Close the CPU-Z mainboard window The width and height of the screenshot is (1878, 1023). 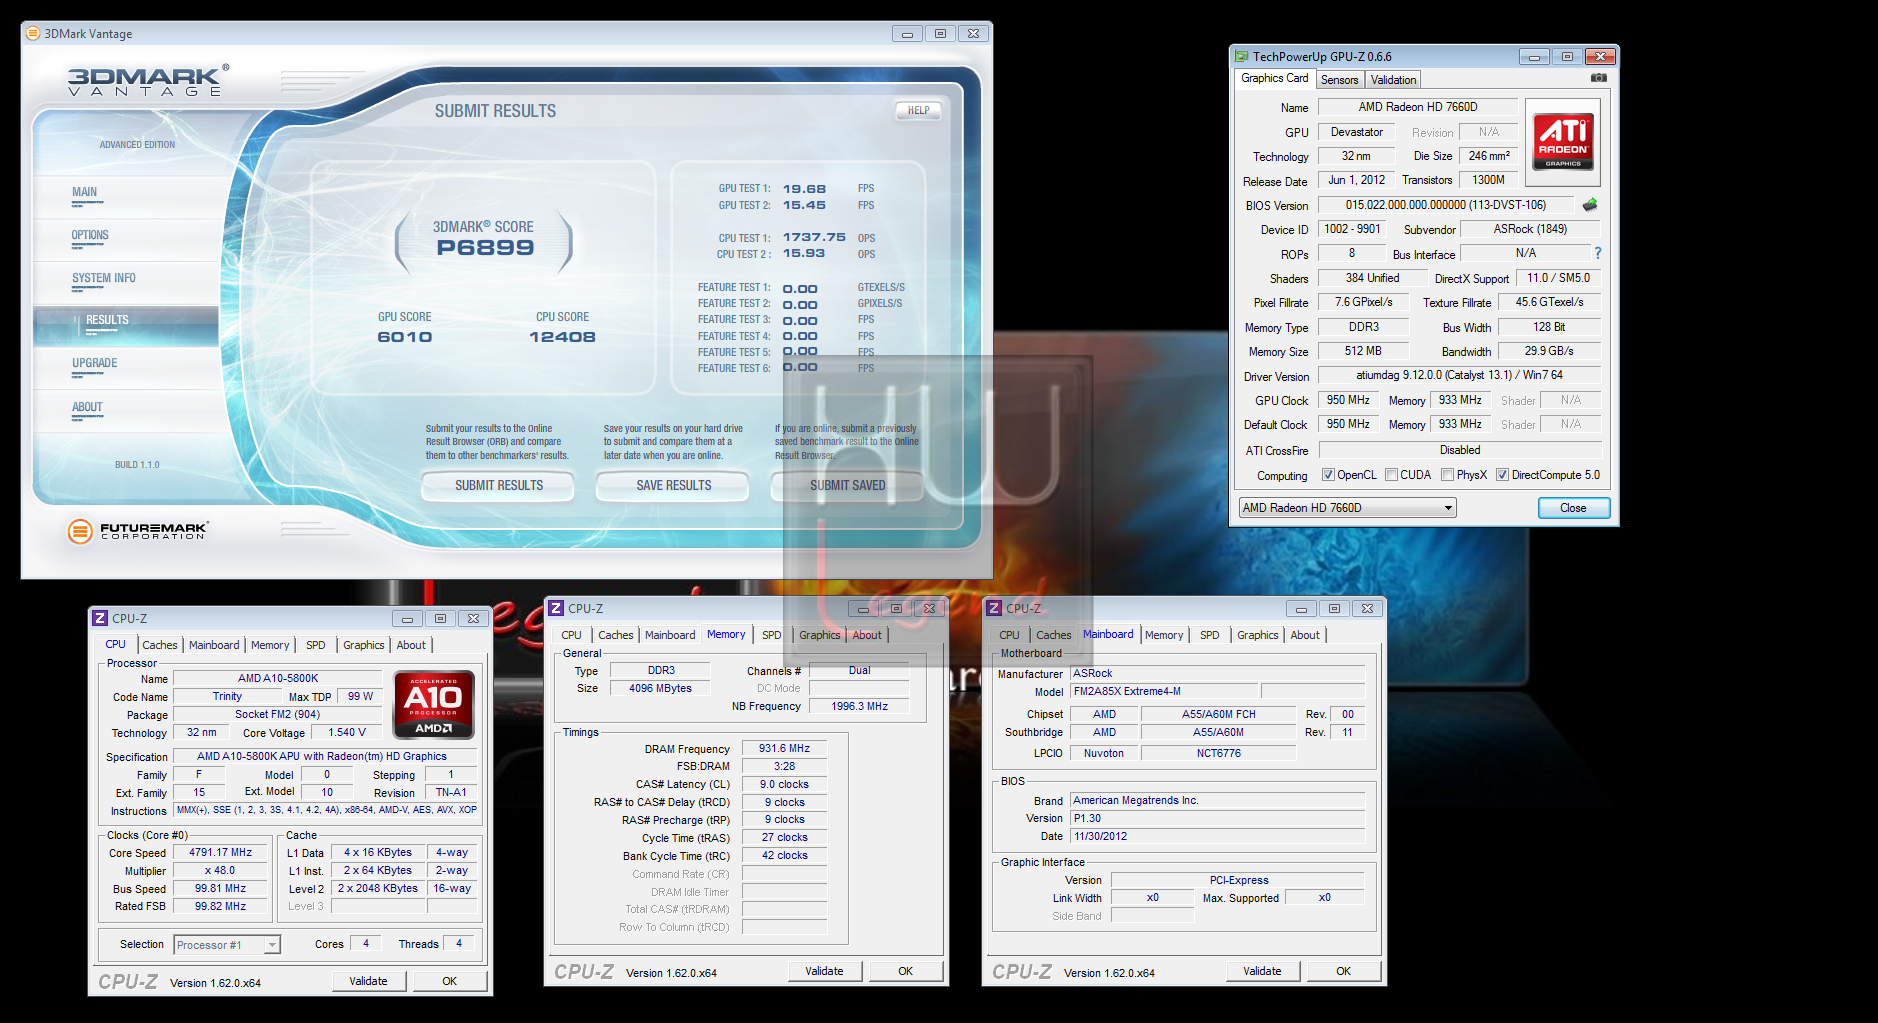pos(1368,609)
